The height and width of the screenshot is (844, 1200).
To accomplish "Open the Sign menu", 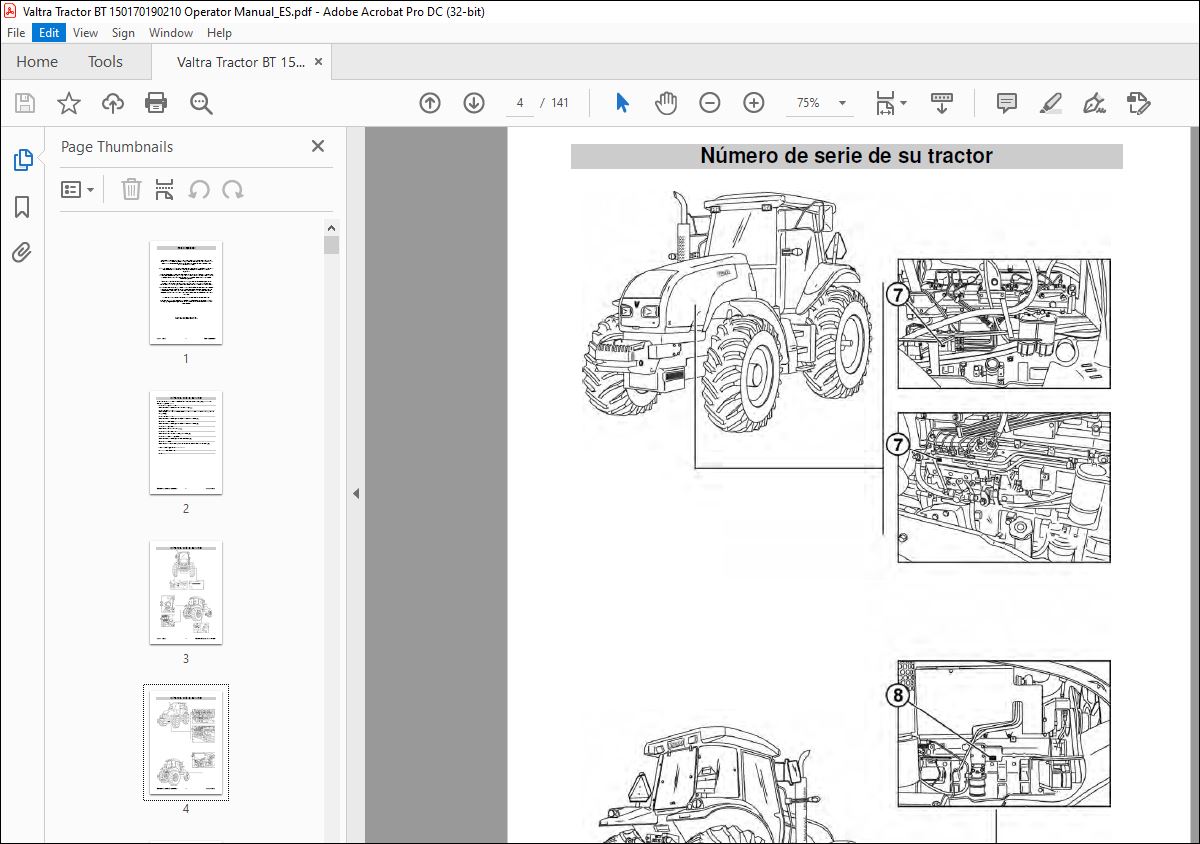I will pos(123,33).
